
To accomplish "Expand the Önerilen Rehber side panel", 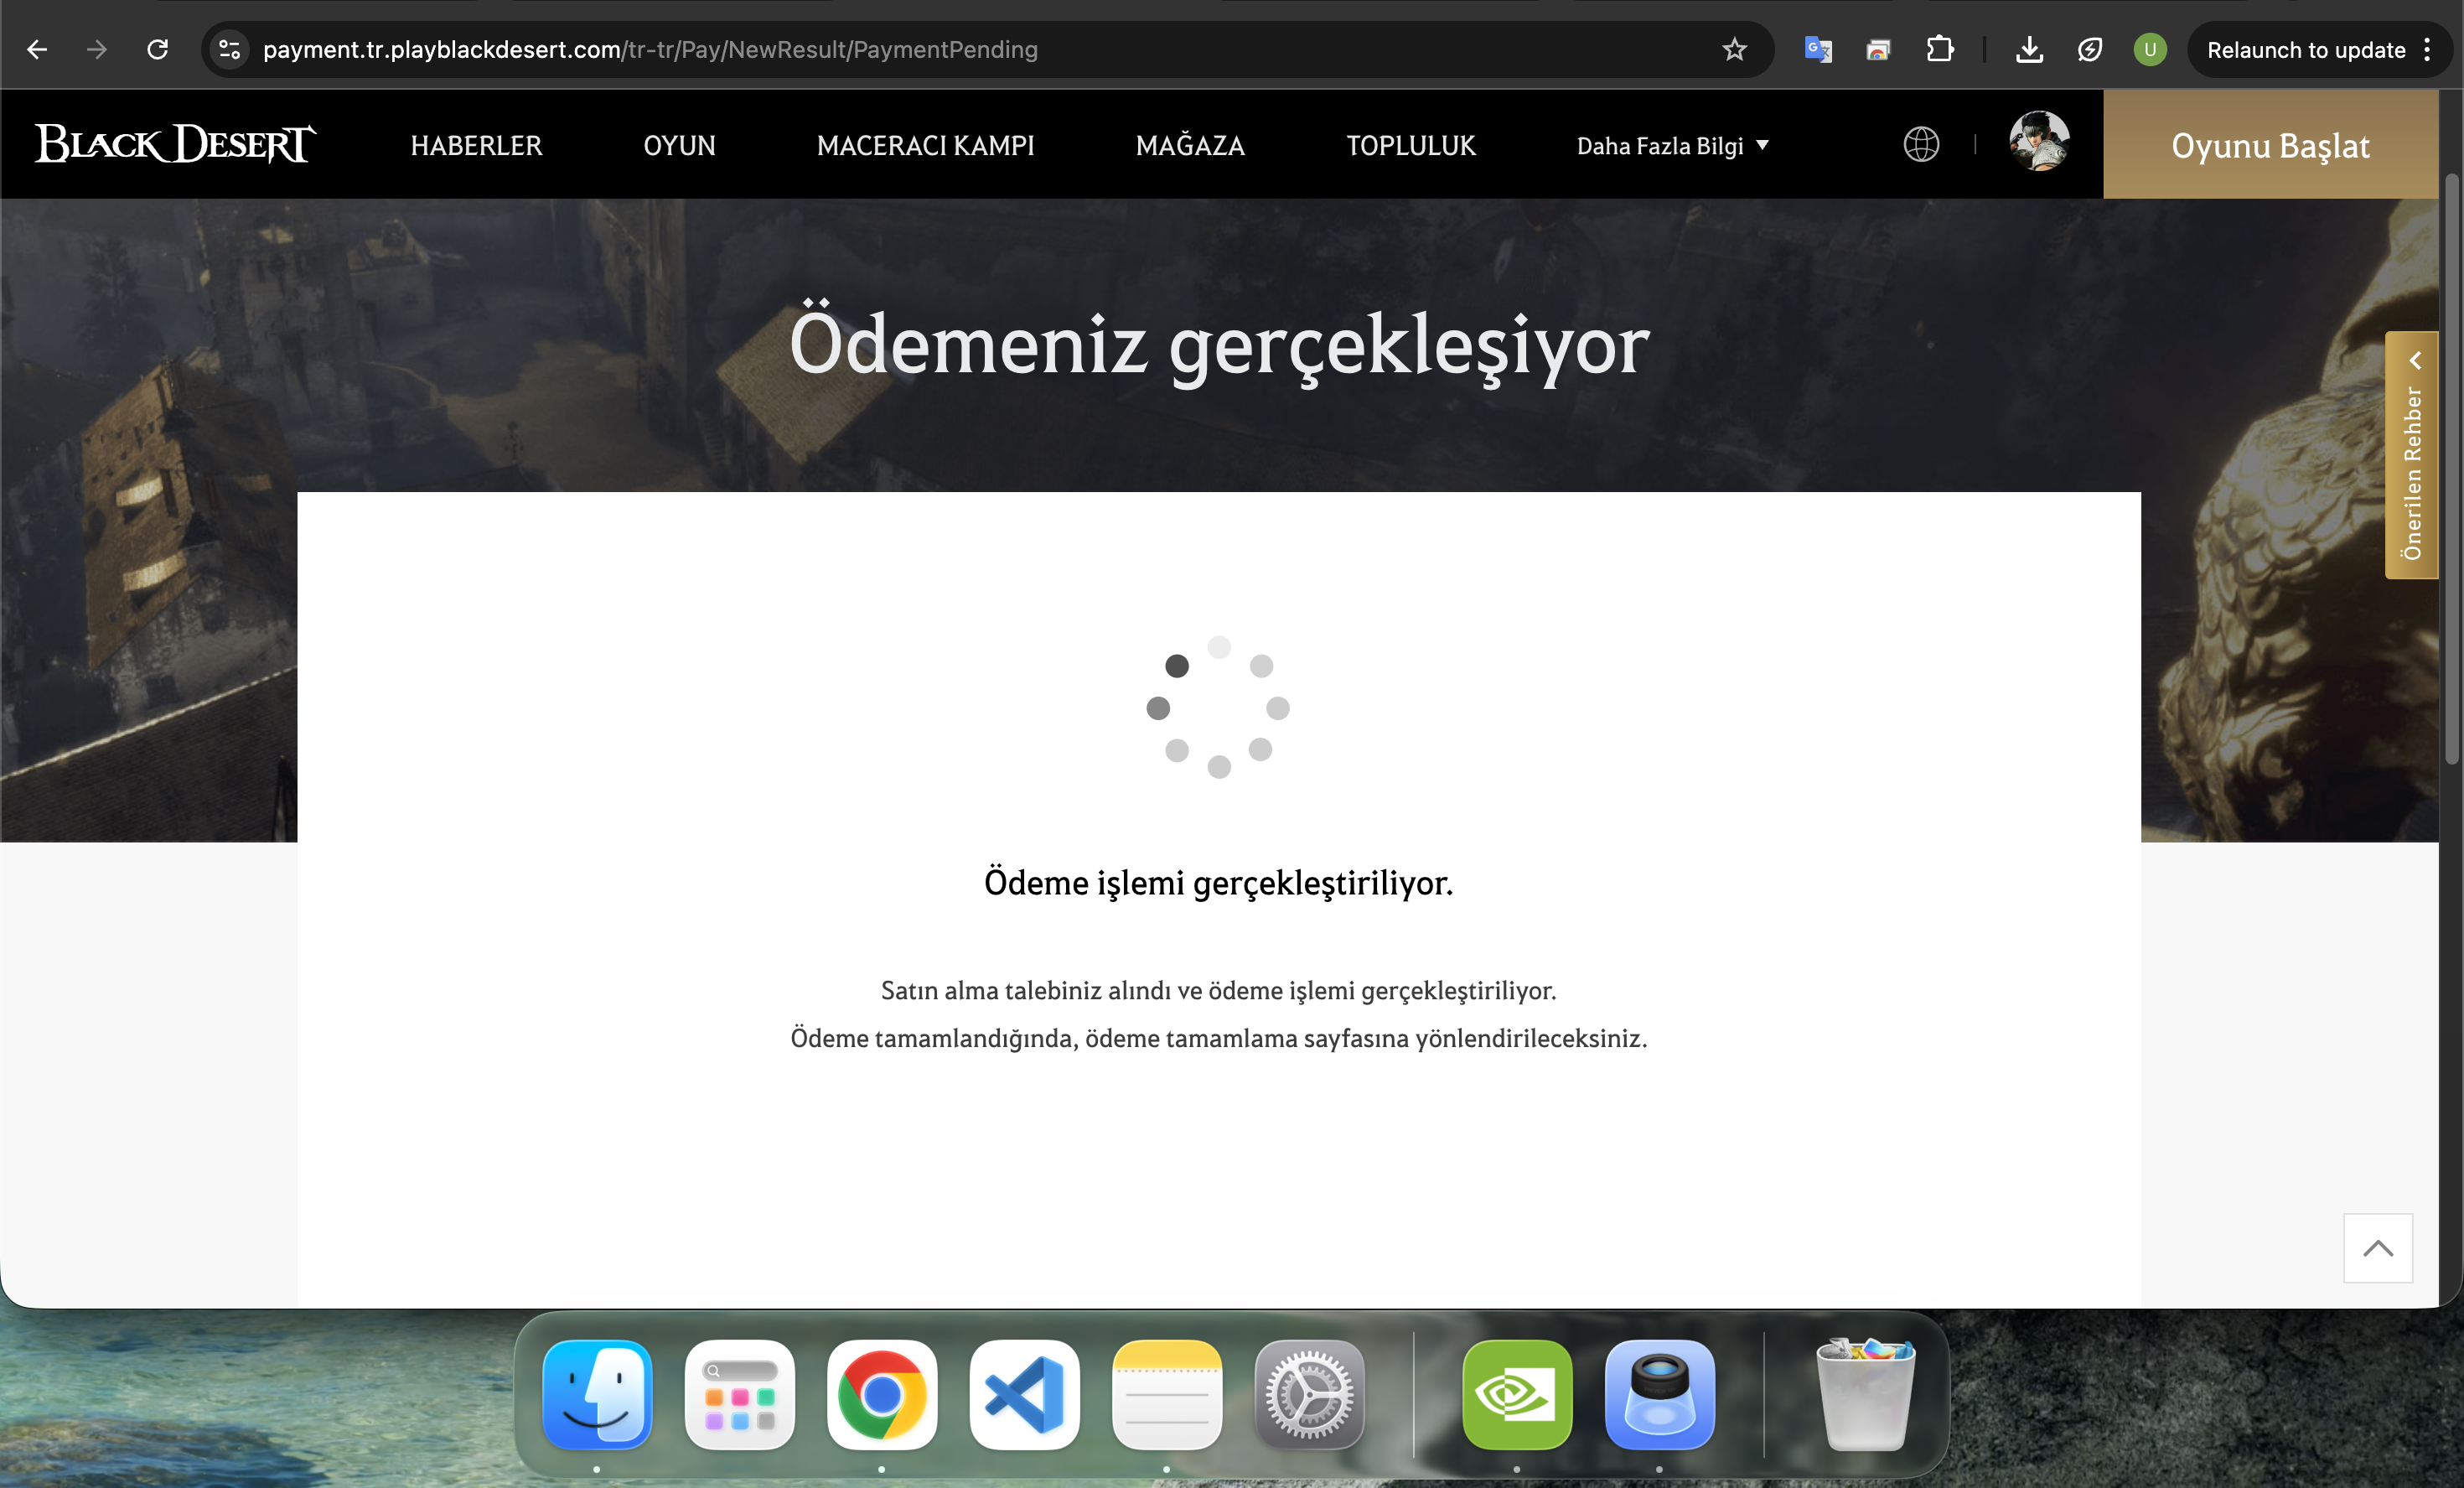I will coord(2411,455).
